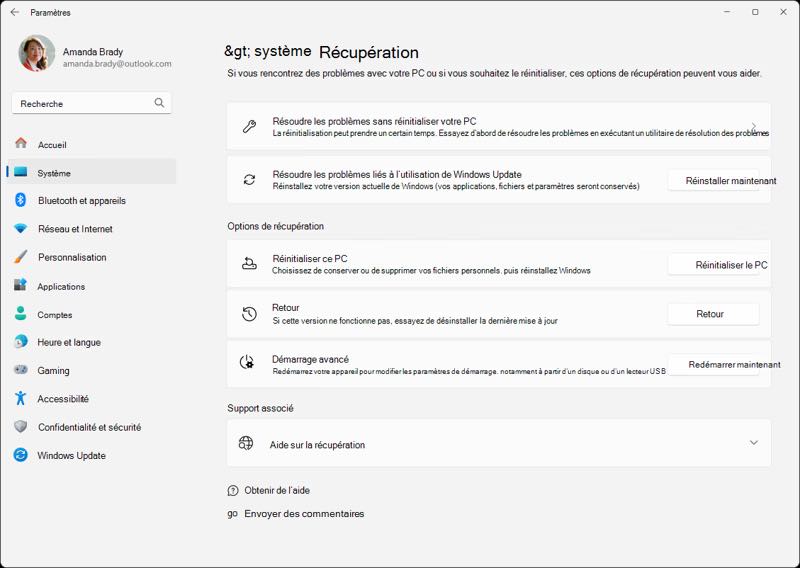Open Confidentialité et sécurité shield icon
Image resolution: width=800 pixels, height=568 pixels.
point(20,427)
